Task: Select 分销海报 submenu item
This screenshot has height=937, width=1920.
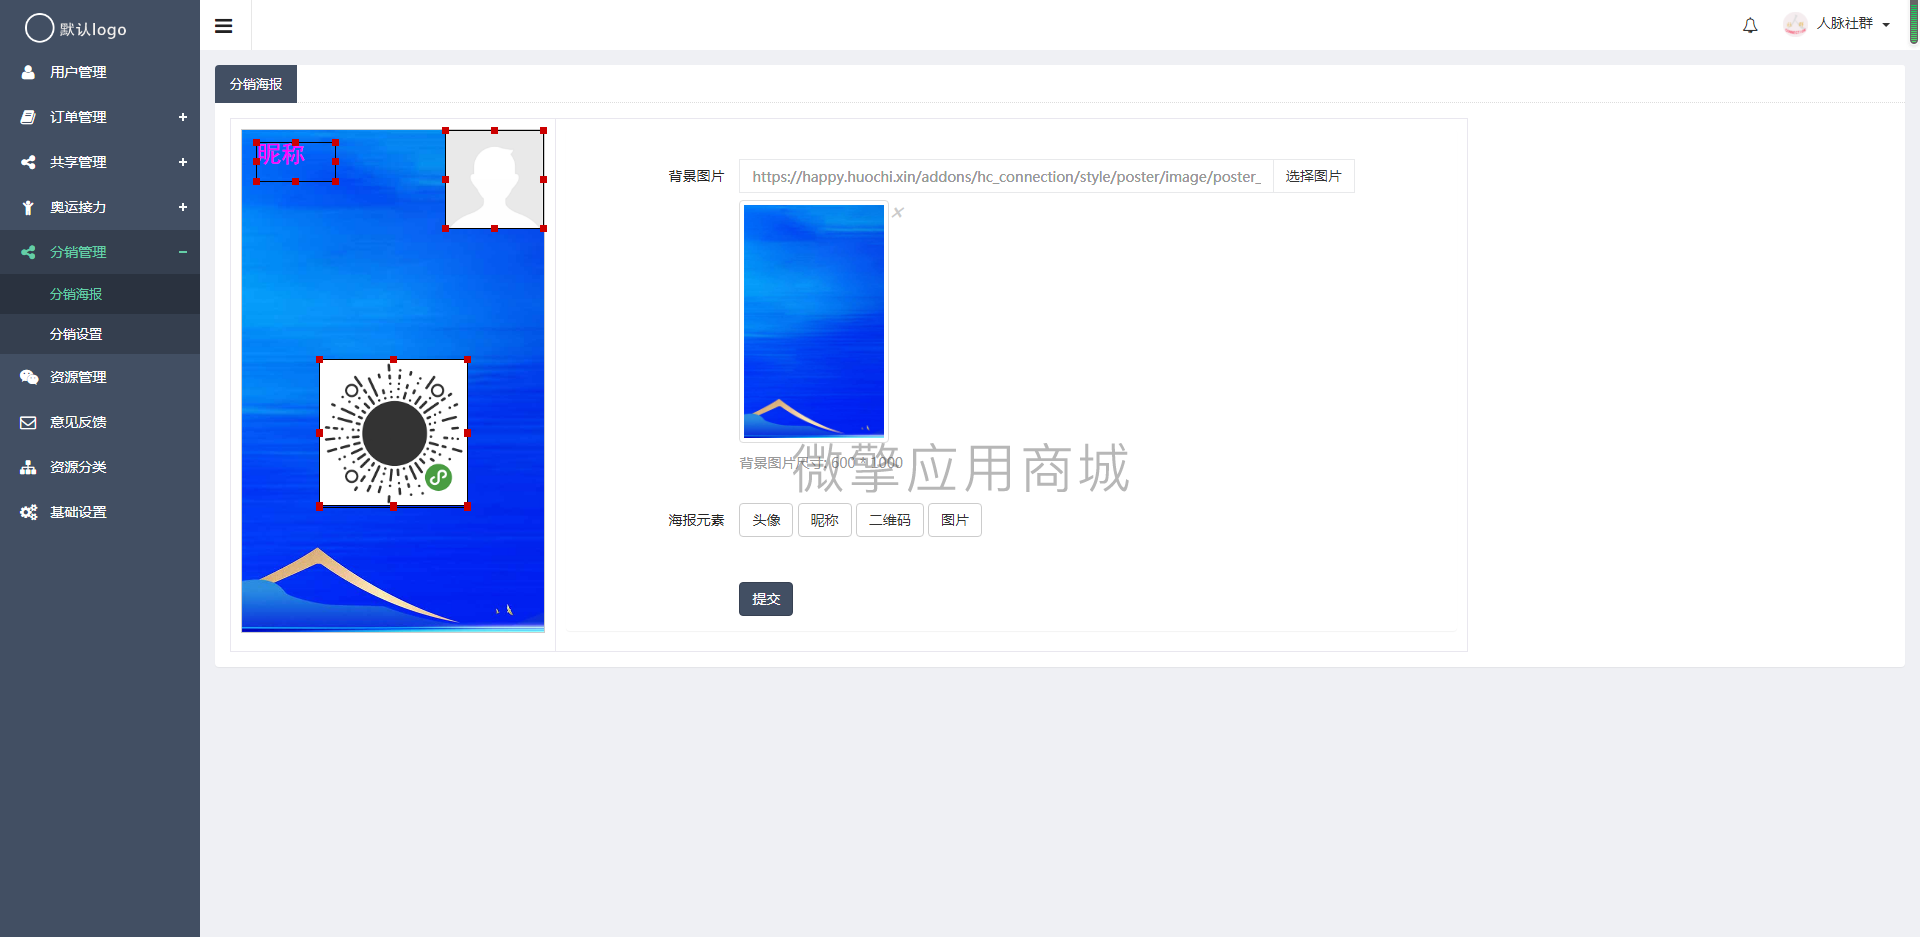Action: [x=100, y=294]
